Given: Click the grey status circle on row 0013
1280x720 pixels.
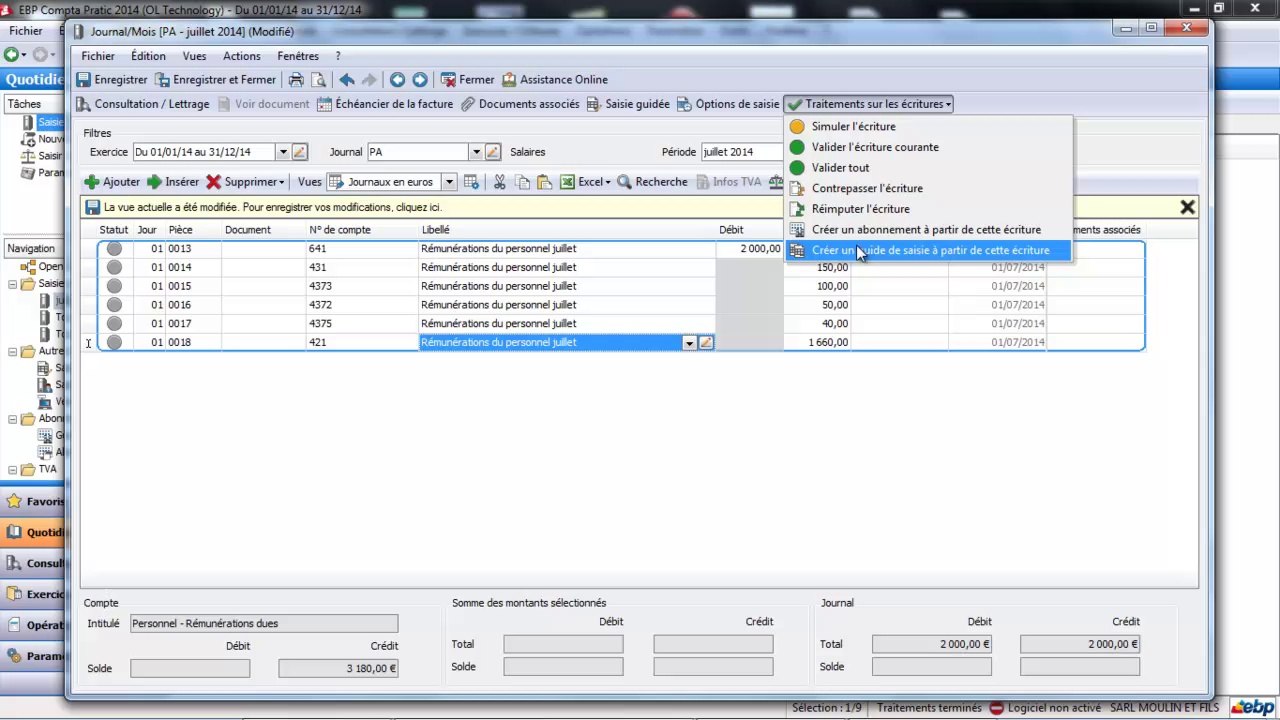Looking at the screenshot, I should (114, 249).
